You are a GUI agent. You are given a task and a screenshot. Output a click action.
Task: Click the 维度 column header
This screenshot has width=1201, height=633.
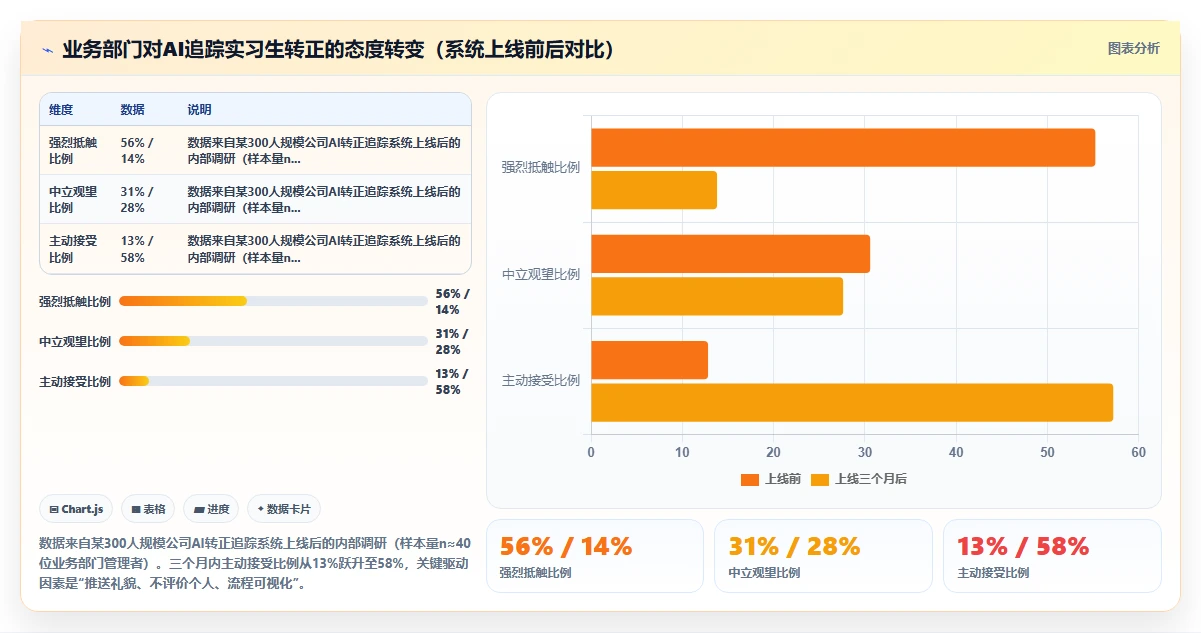(61, 110)
